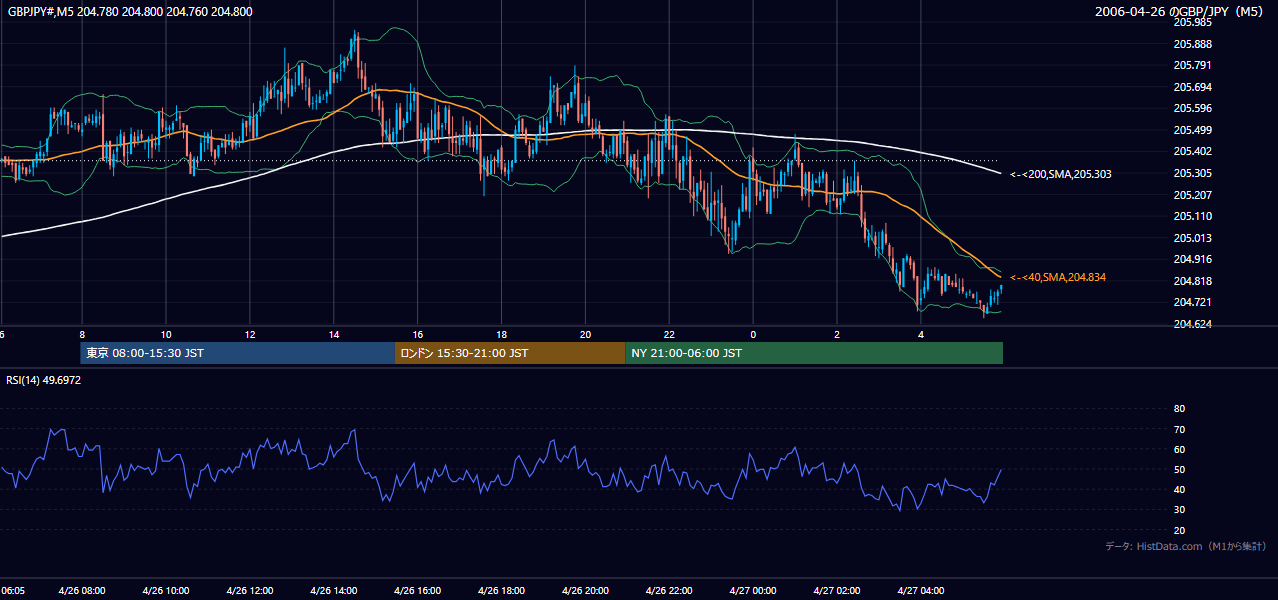Click RSI axis level 70
Viewport: 1278px width, 600px height.
(x=1179, y=429)
